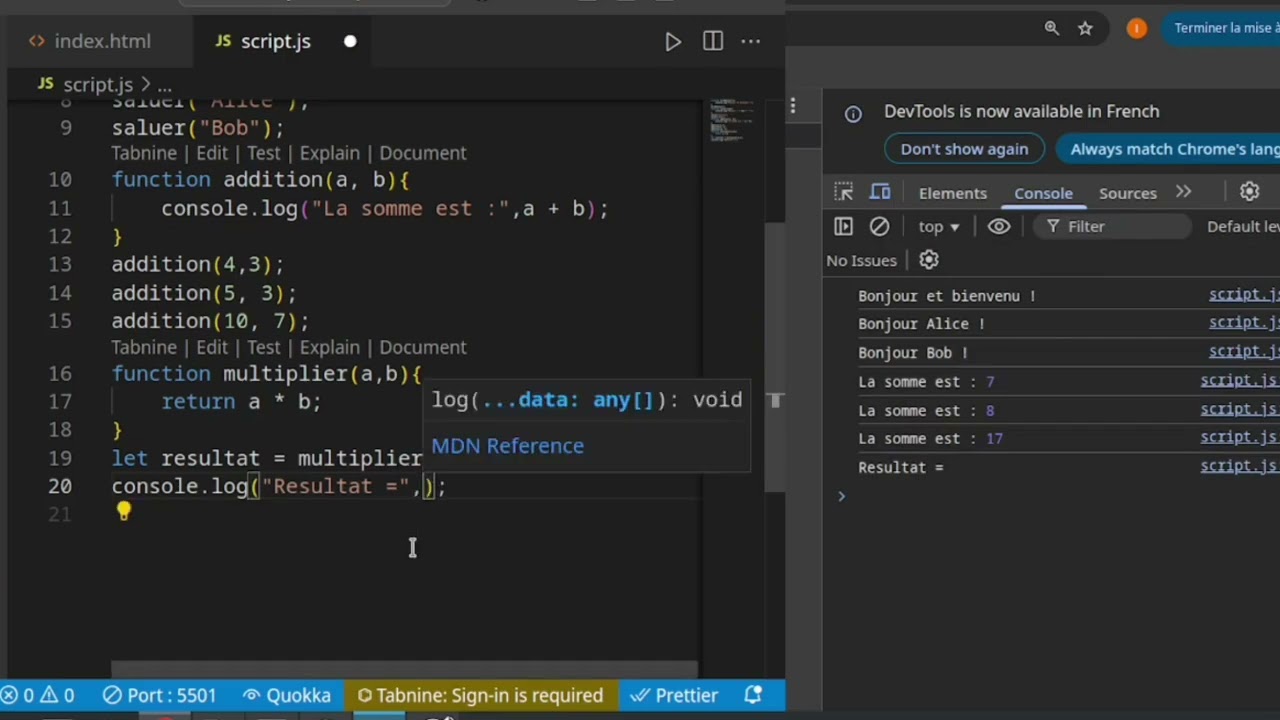Screen dimensions: 1280x720
Task: Expand more DevTools tabs with the chevron
Action: 1183,192
